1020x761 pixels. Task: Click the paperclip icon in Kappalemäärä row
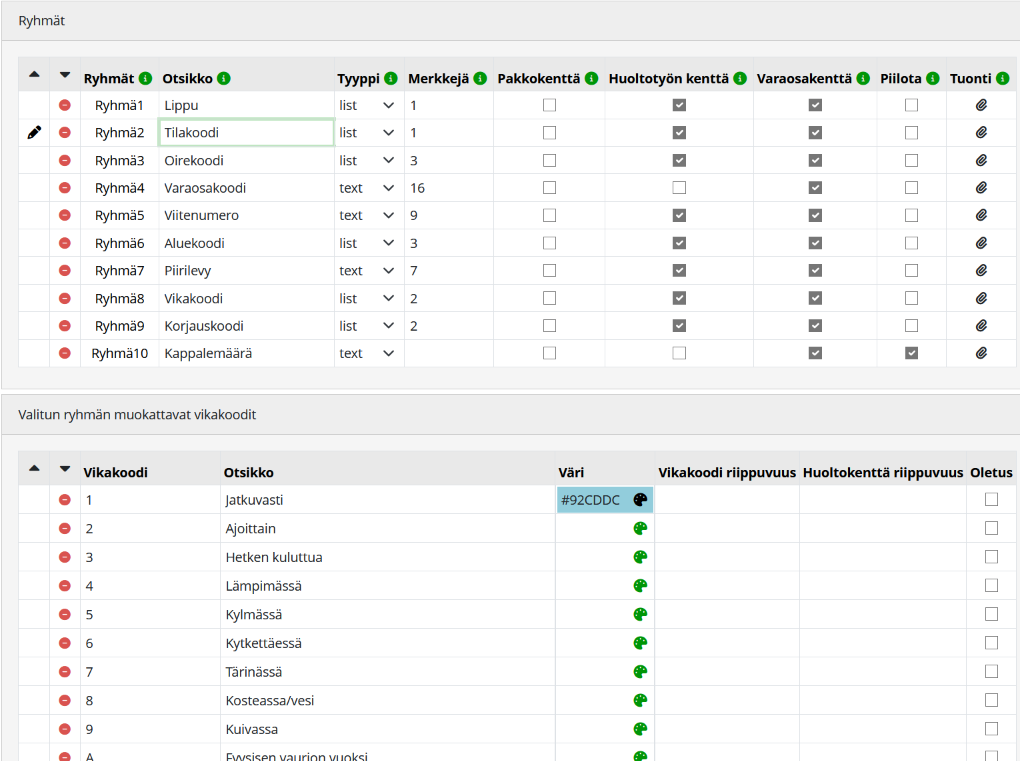click(981, 353)
